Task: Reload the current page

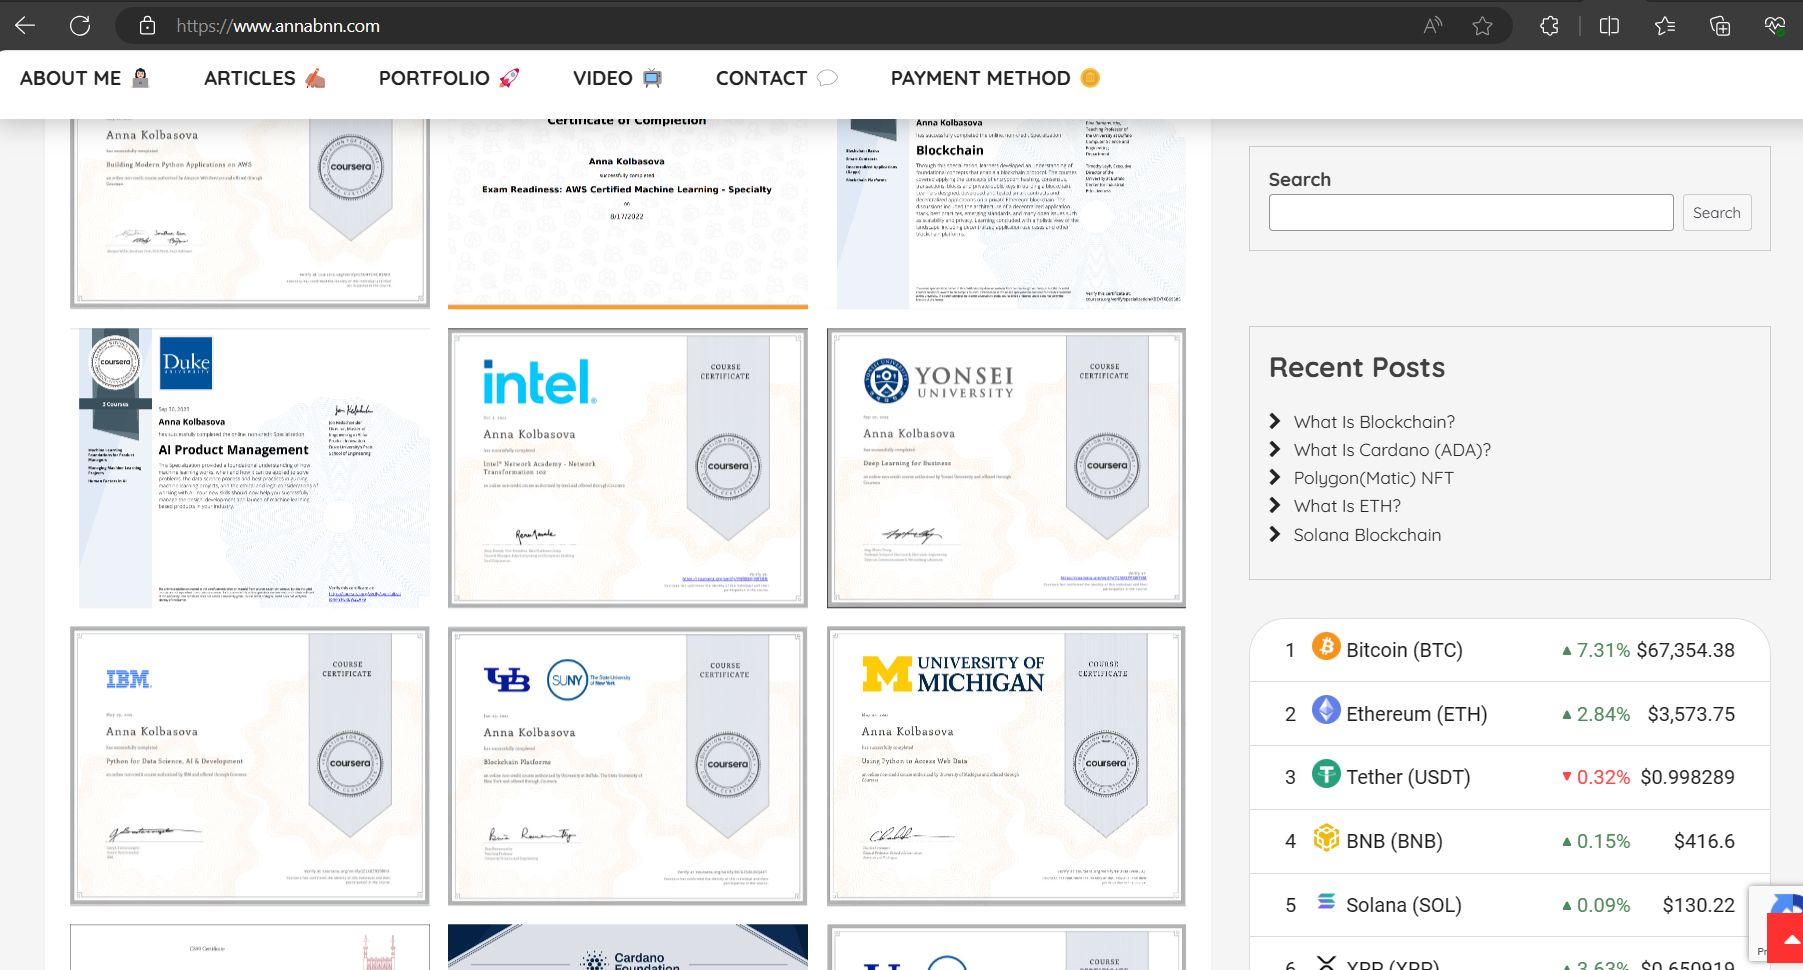Action: point(80,25)
